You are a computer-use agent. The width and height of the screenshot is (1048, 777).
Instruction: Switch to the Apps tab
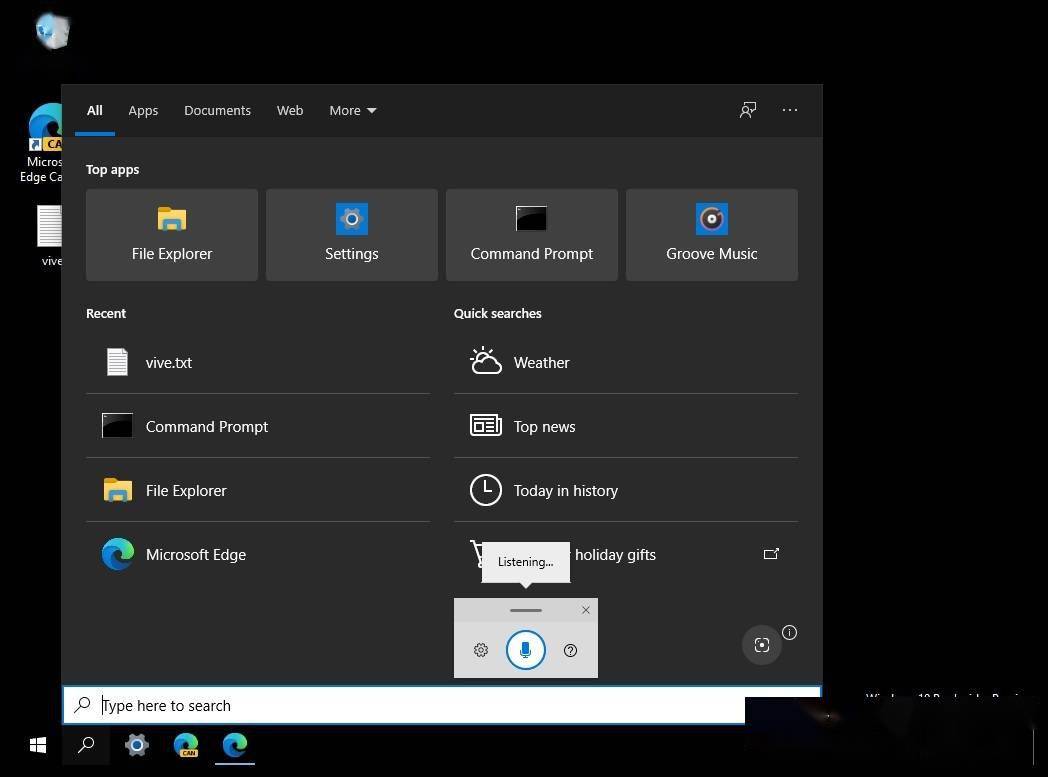(143, 110)
